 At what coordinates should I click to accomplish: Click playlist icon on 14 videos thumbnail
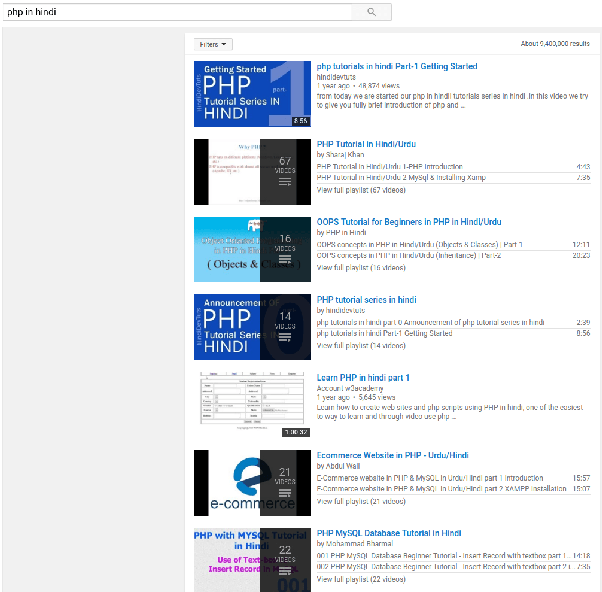(x=285, y=337)
